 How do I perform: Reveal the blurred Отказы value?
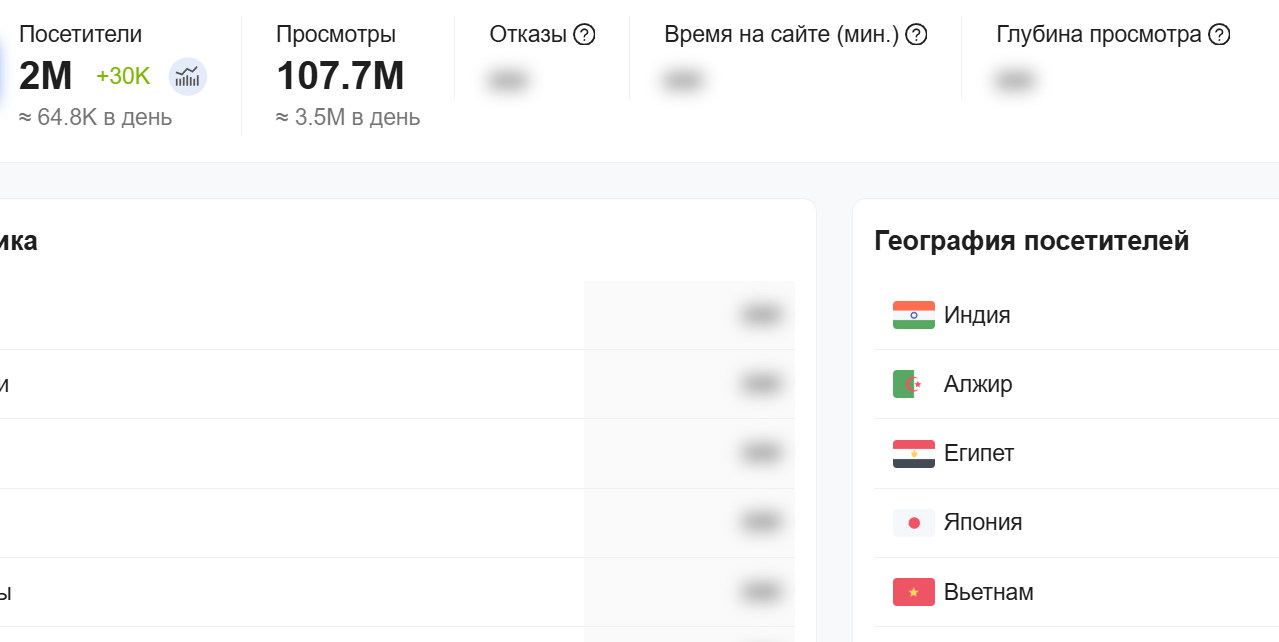508,81
